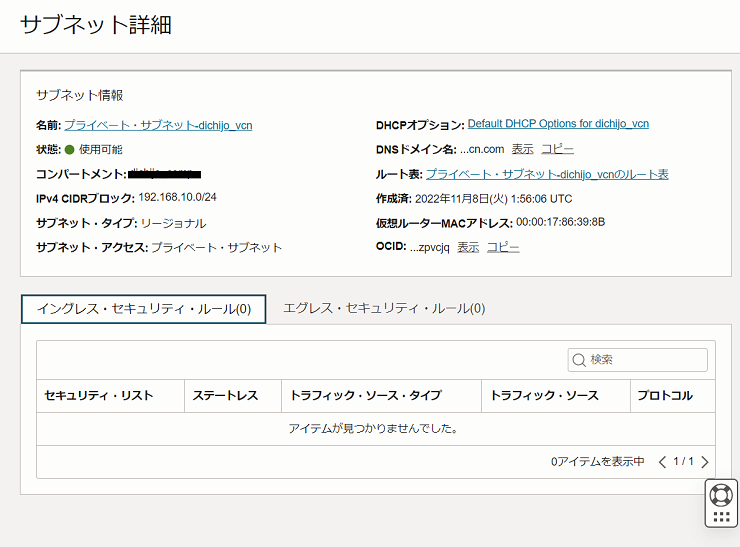Go to previous page of rules
This screenshot has height=547, width=740.
click(662, 462)
